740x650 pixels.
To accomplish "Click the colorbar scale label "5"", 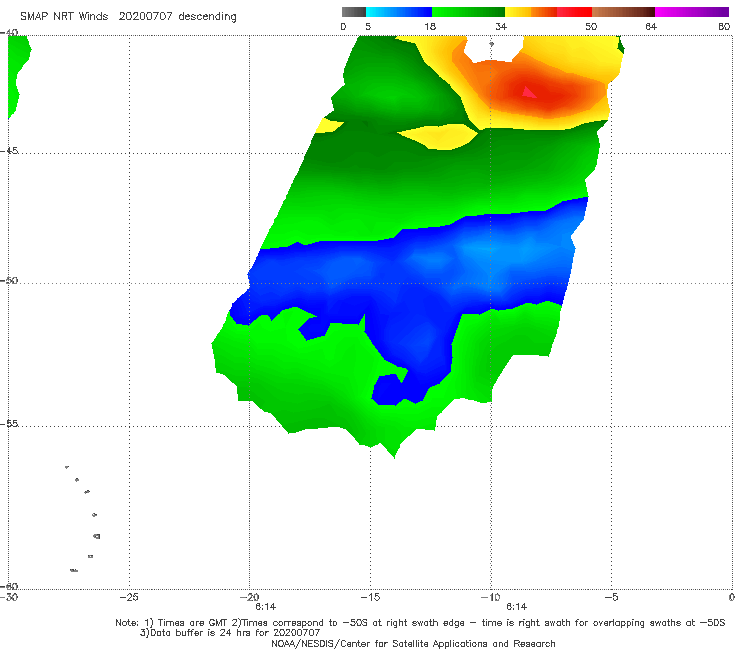I will [x=368, y=26].
